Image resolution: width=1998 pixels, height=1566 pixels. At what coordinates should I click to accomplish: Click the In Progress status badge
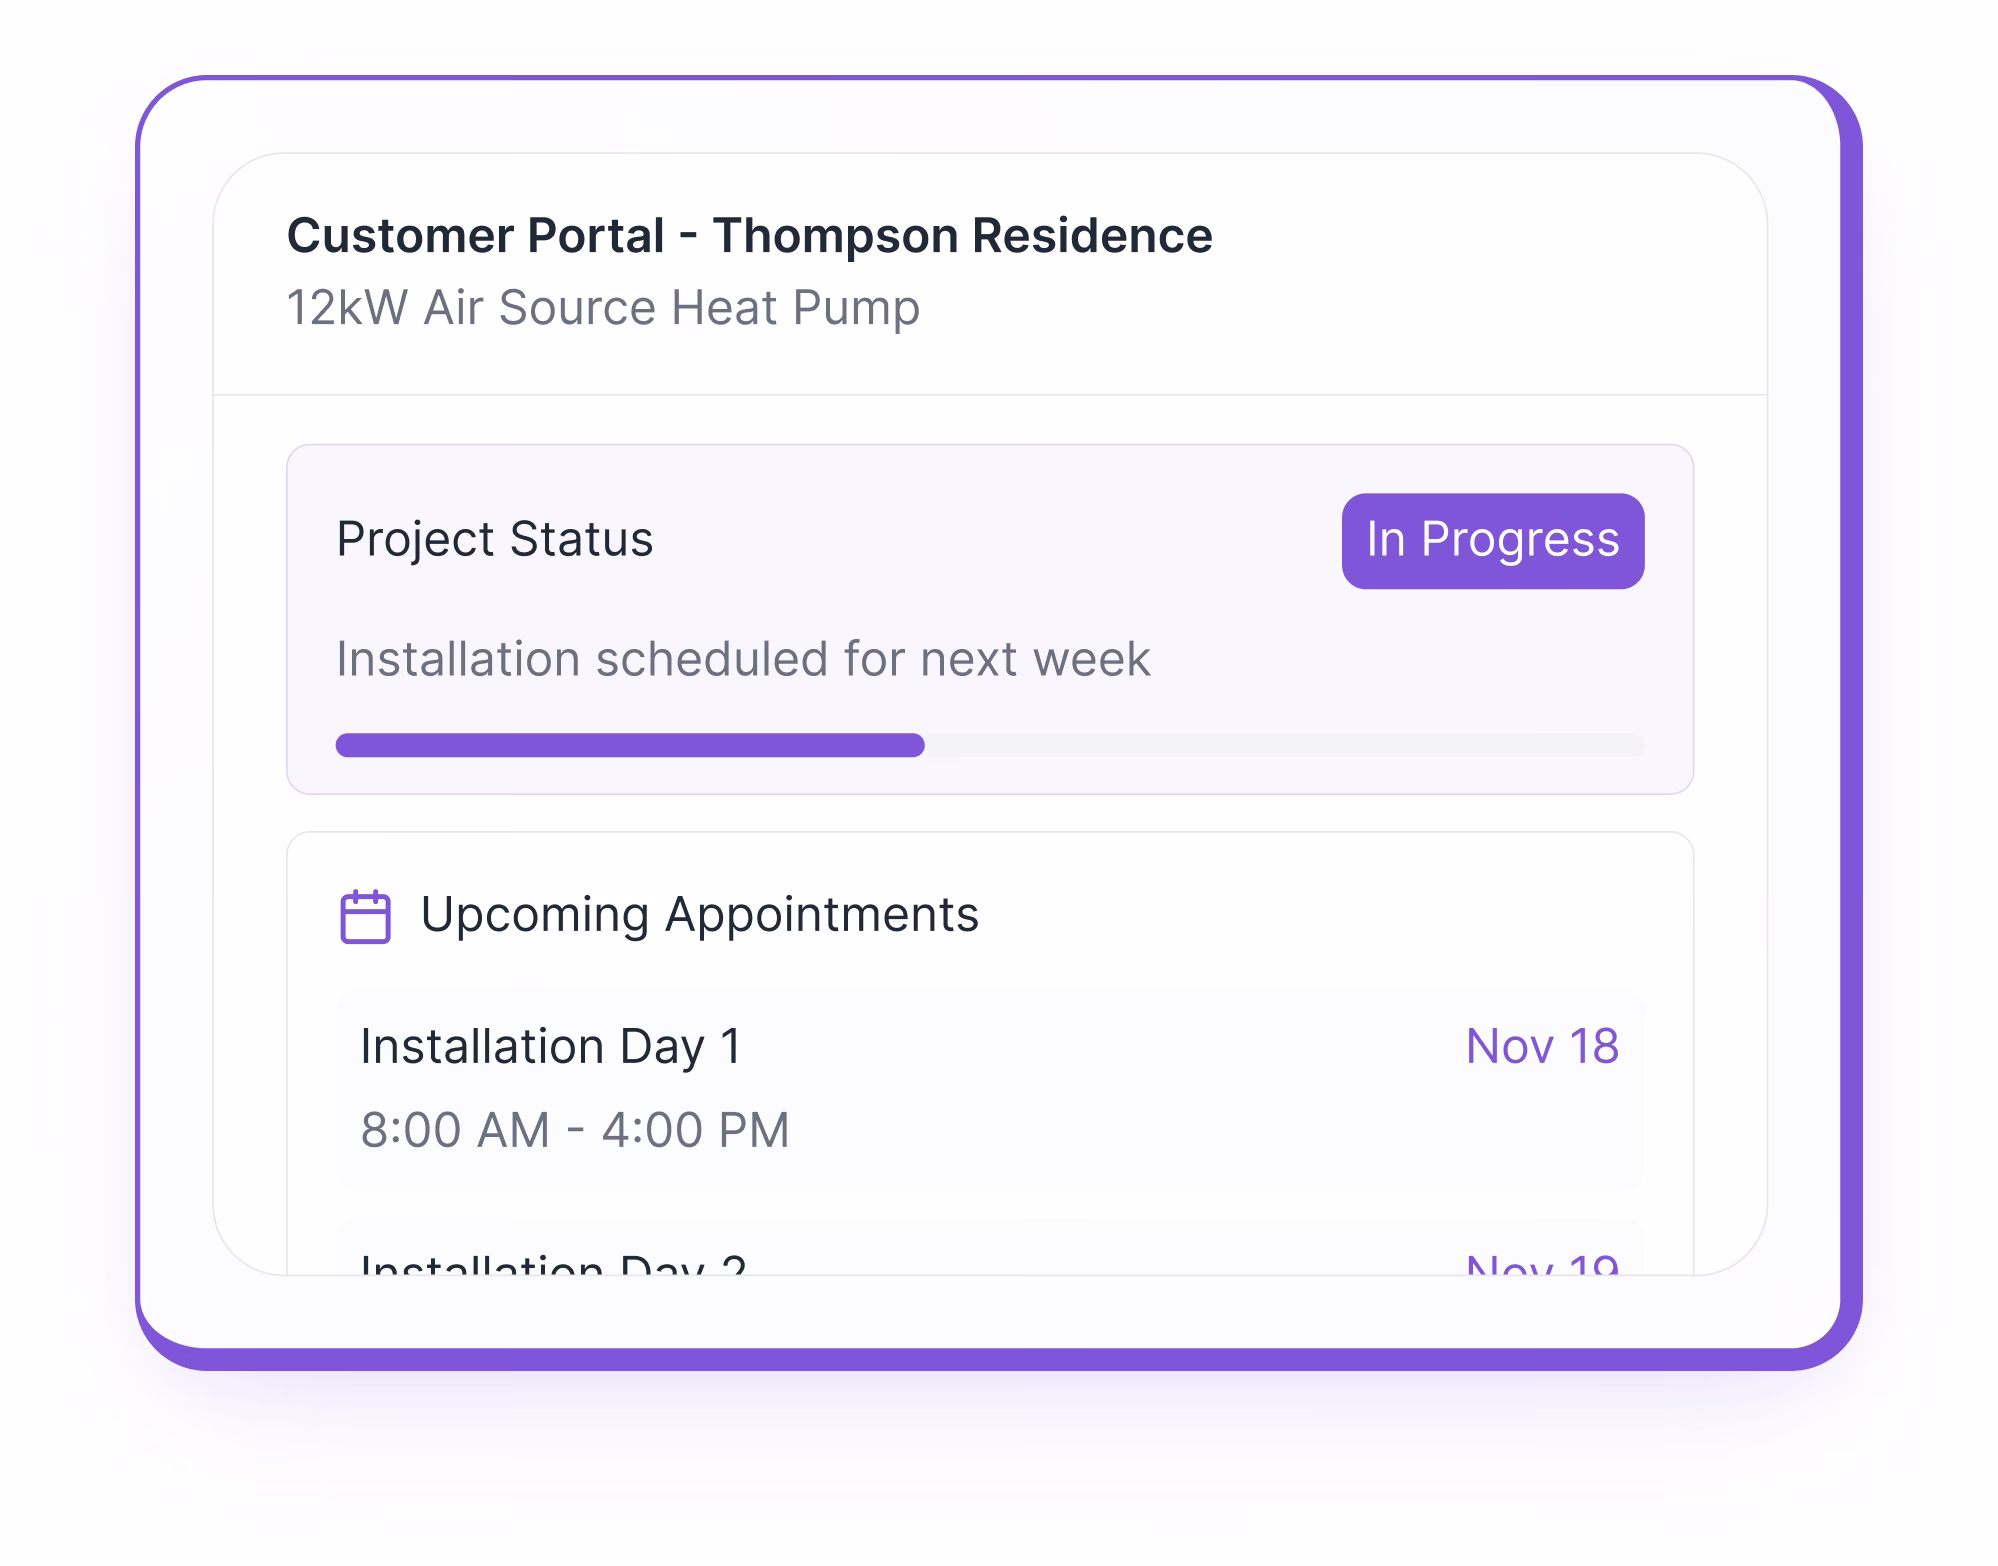point(1491,541)
